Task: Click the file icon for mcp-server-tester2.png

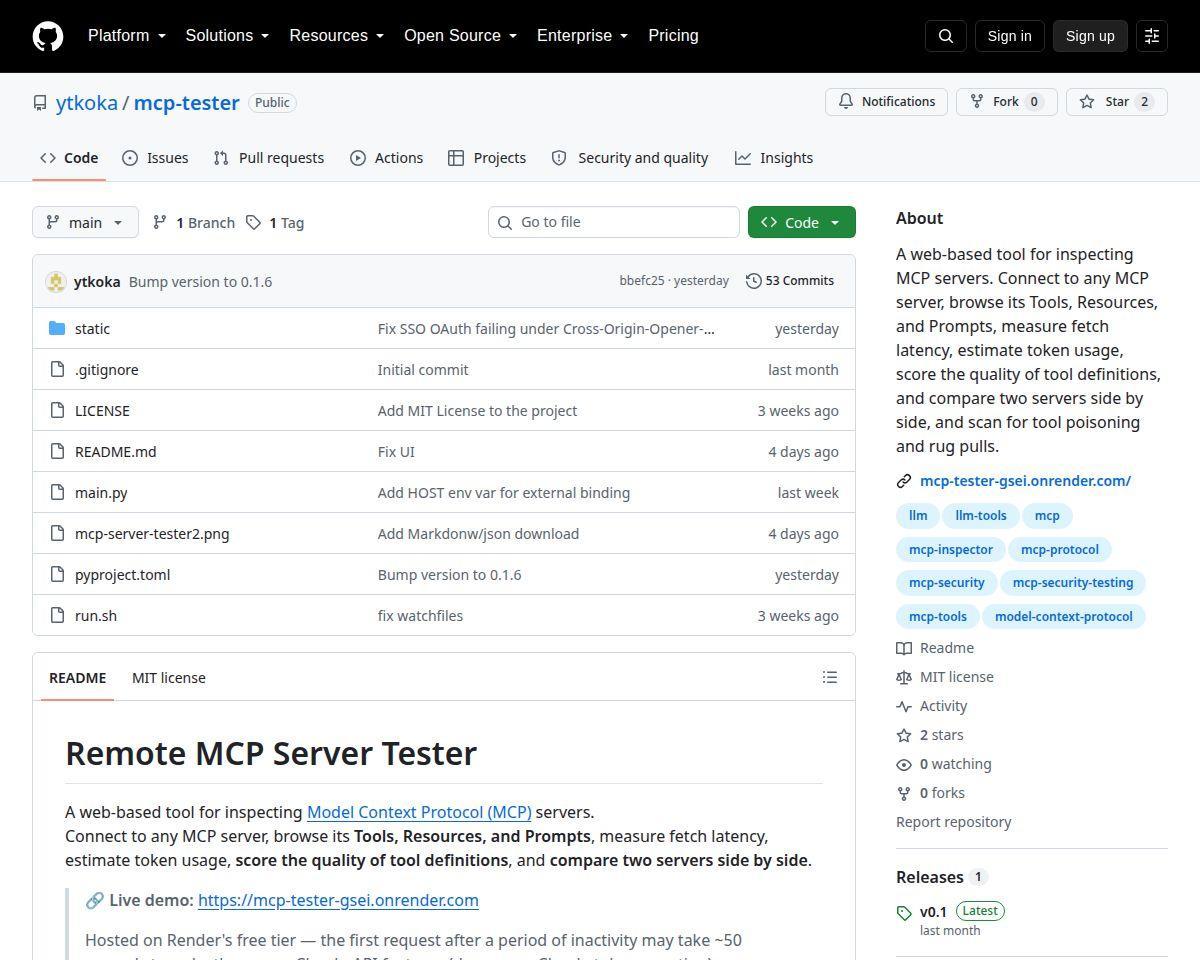Action: coord(57,534)
